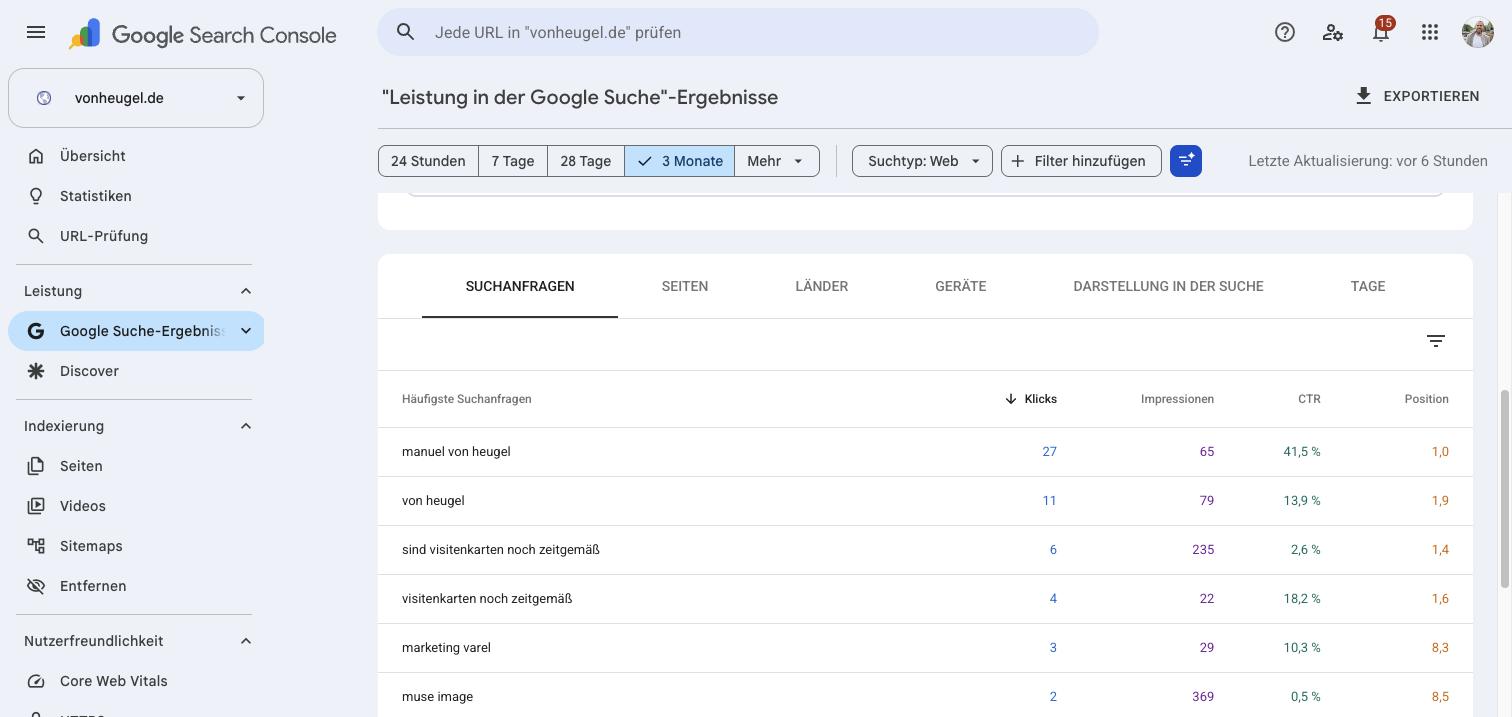This screenshot has width=1512, height=717.
Task: Switch to the Seiten tab
Action: (685, 286)
